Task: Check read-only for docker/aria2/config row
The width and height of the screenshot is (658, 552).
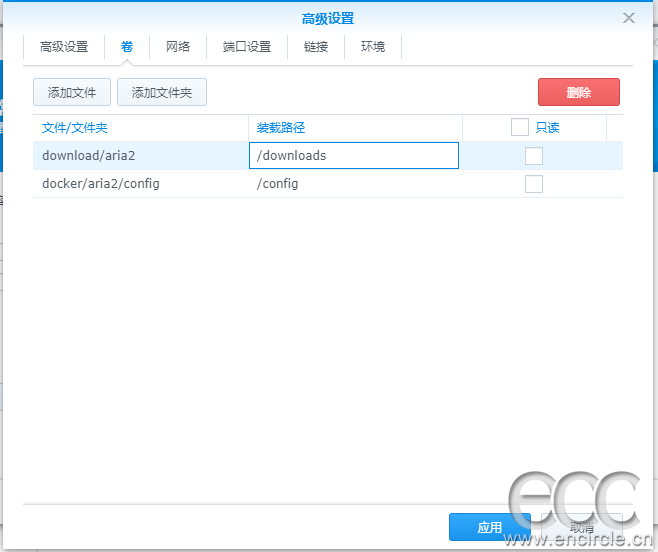Action: (x=534, y=184)
